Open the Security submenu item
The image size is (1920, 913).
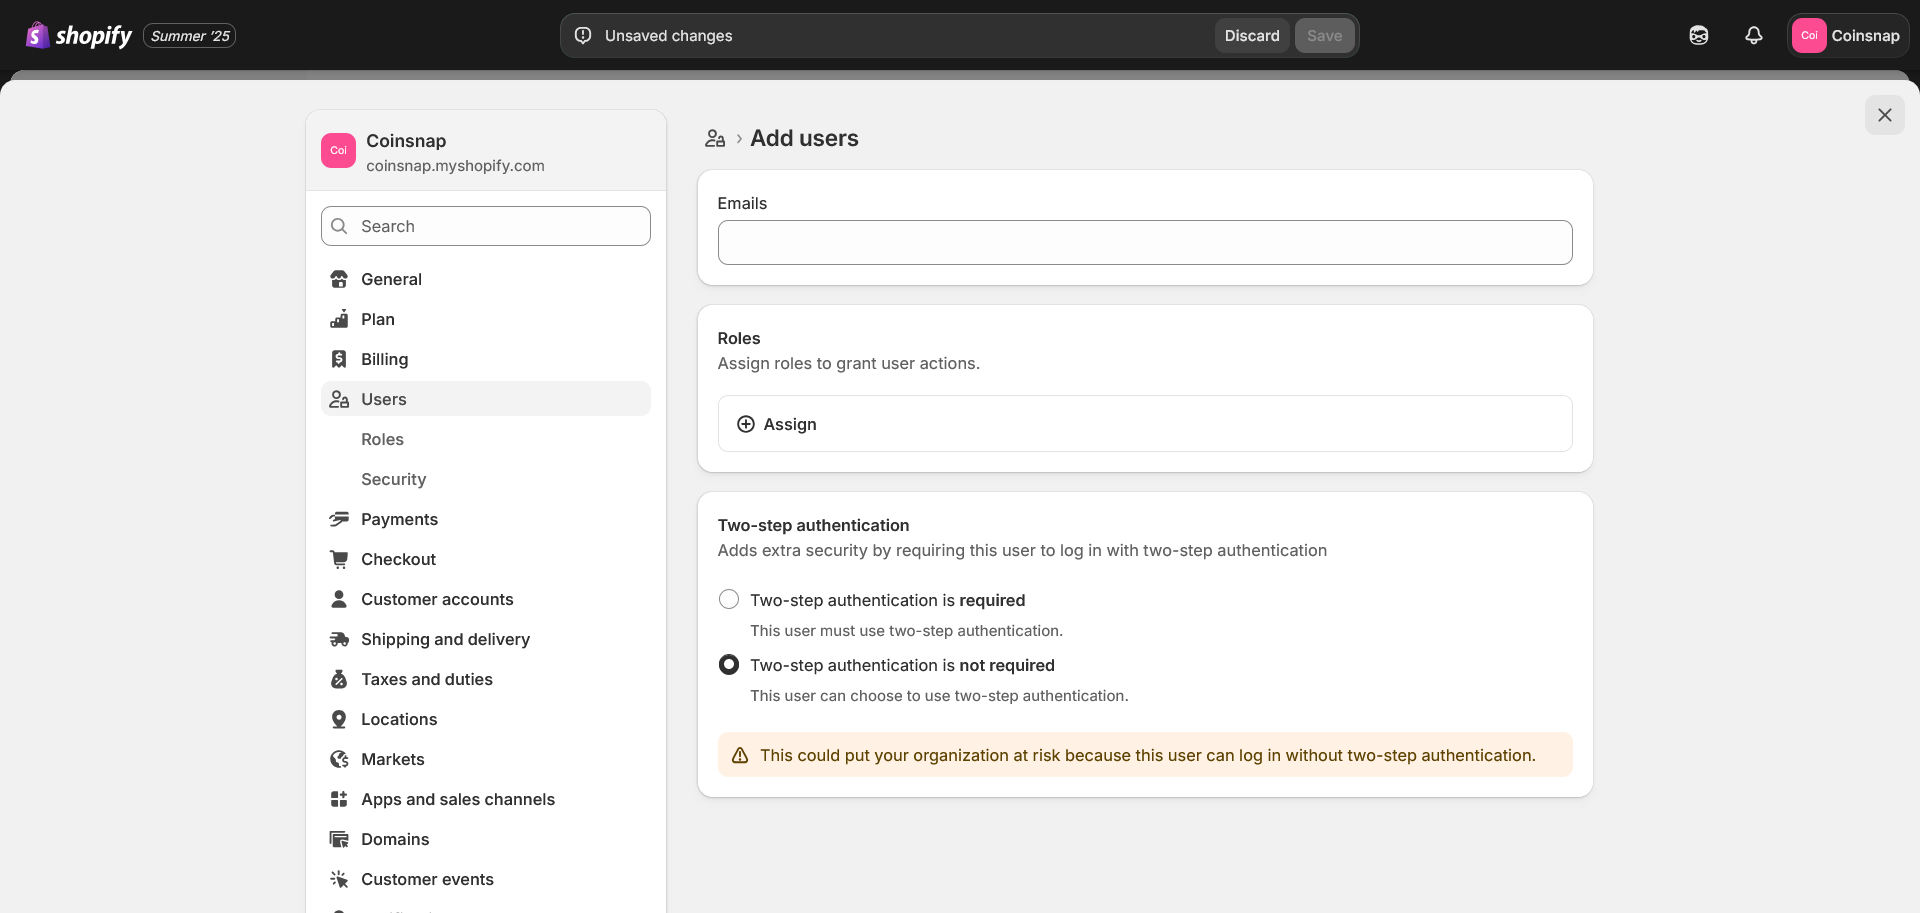tap(393, 479)
